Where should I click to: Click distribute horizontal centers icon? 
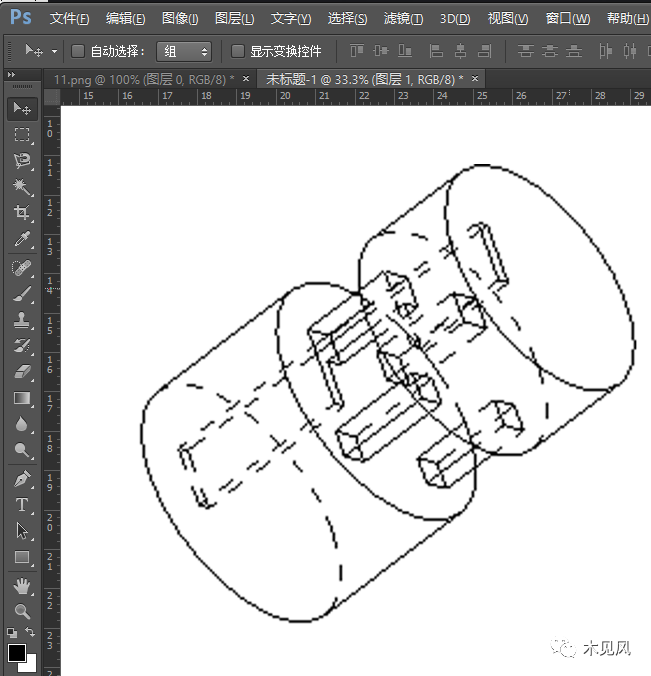630,51
